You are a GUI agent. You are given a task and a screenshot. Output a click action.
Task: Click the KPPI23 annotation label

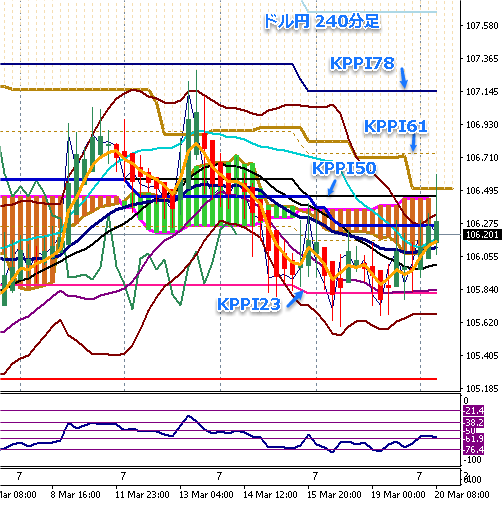(249, 304)
